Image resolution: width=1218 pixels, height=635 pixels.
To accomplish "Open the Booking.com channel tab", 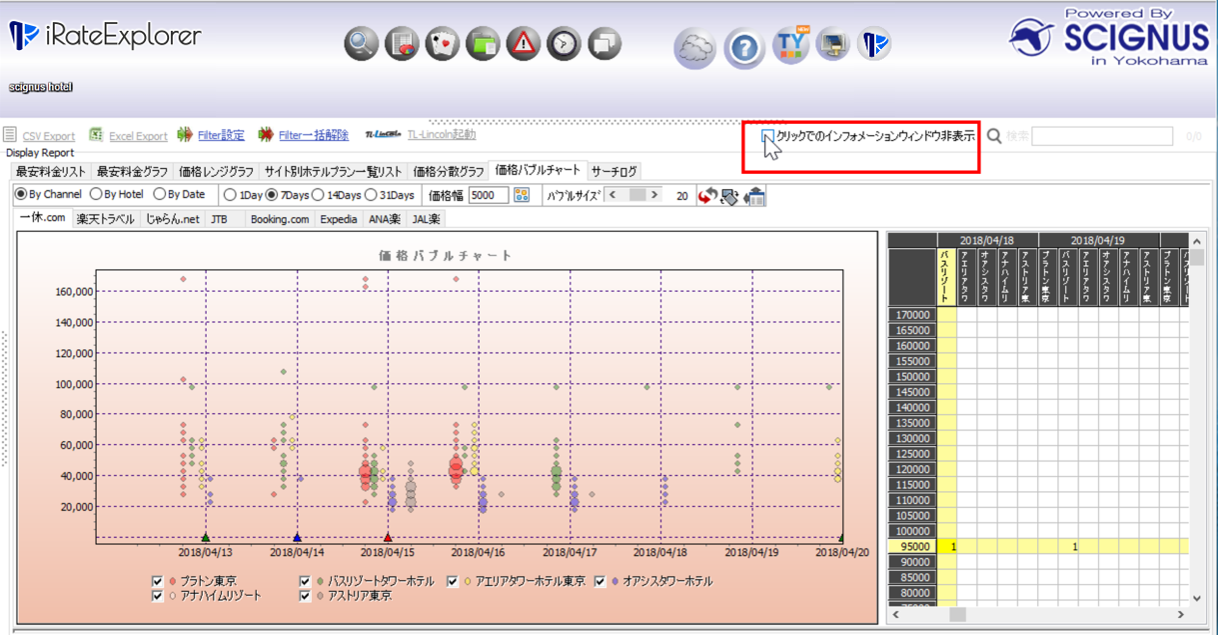I will click(x=279, y=219).
